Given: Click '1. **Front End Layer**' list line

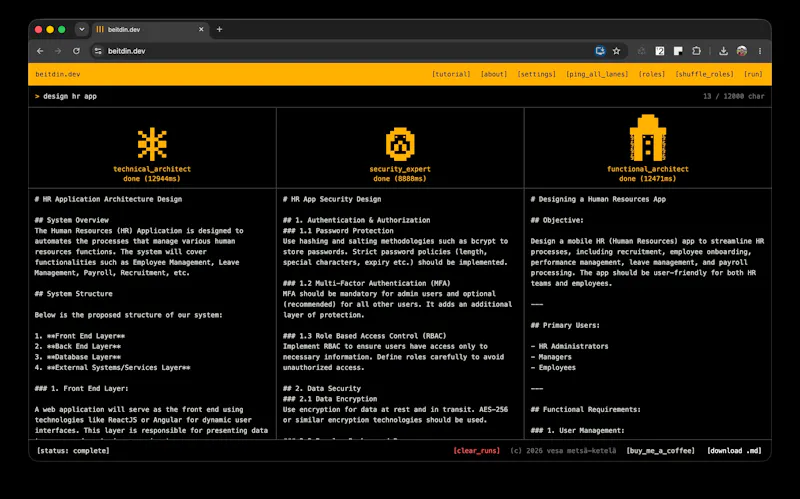Looking at the screenshot, I should tap(80, 336).
